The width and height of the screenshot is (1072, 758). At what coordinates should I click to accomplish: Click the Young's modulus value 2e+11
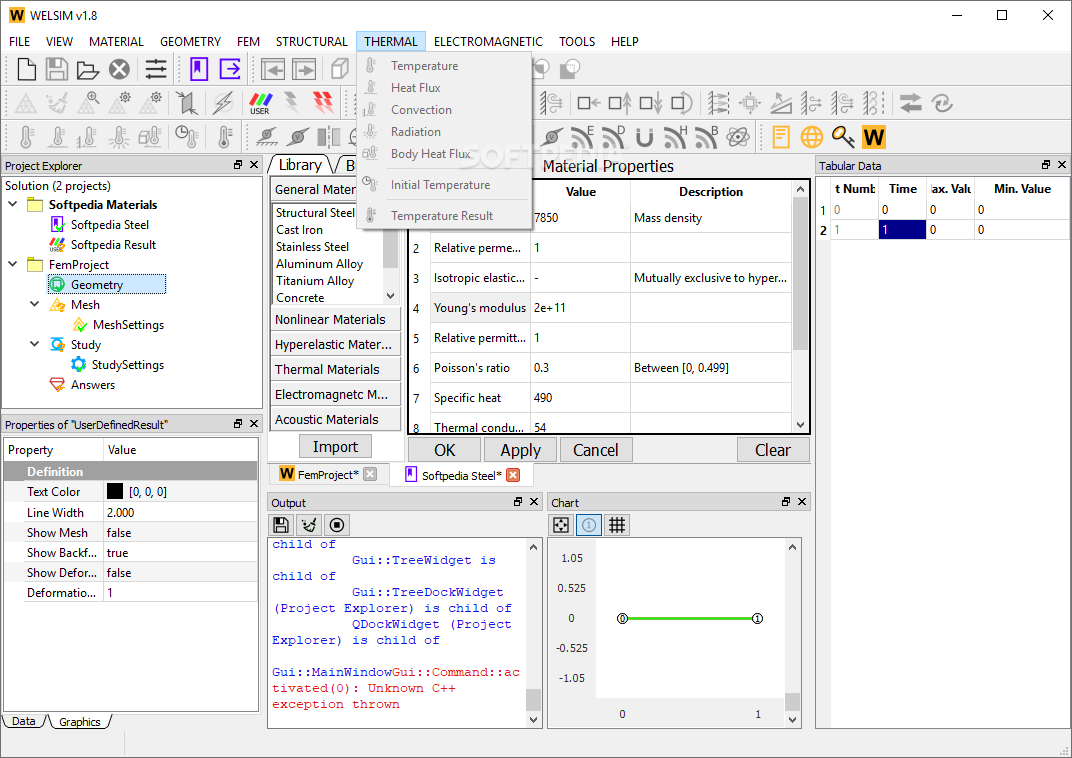point(580,308)
